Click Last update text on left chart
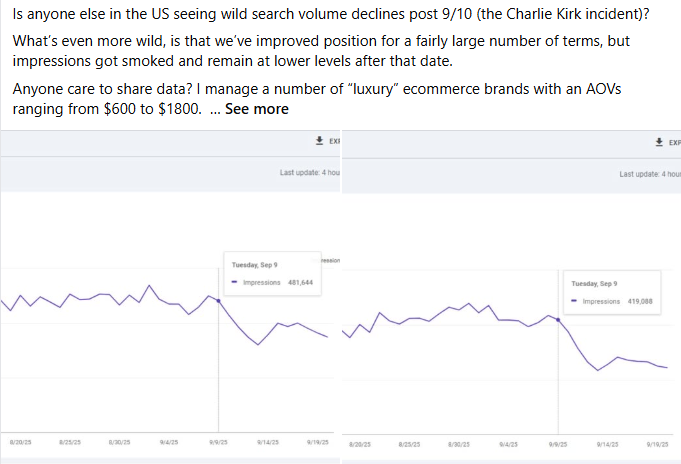Viewport: 681px width, 464px height. (x=310, y=173)
